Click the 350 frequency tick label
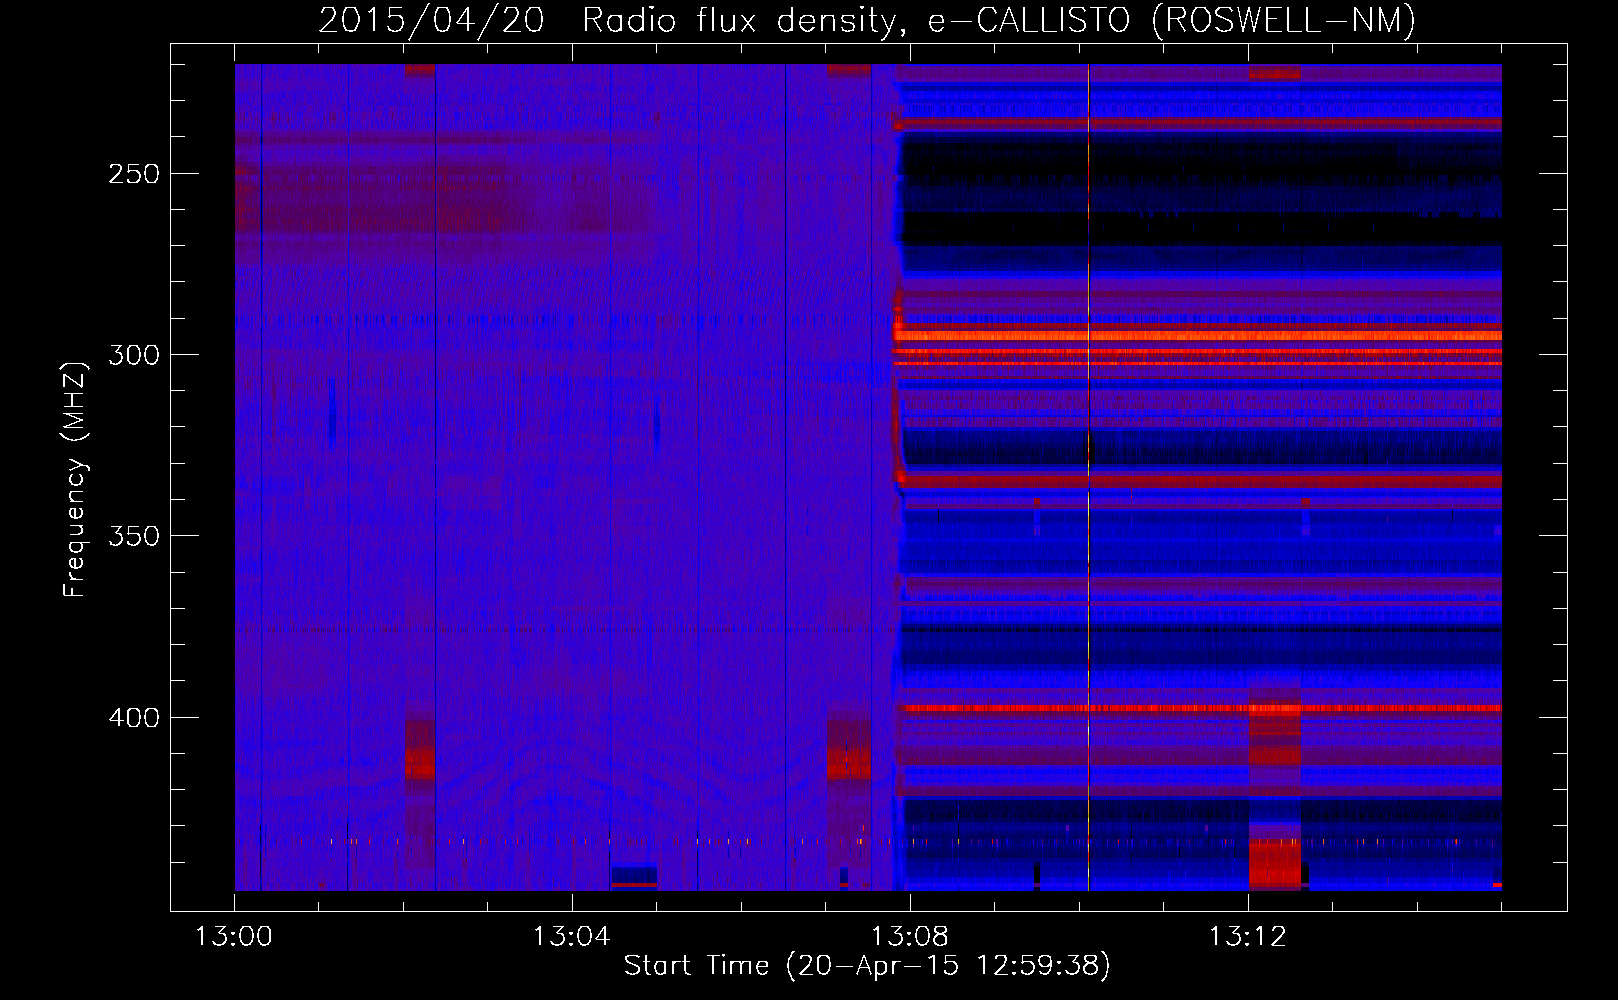Image resolution: width=1618 pixels, height=1000 pixels. 134,536
